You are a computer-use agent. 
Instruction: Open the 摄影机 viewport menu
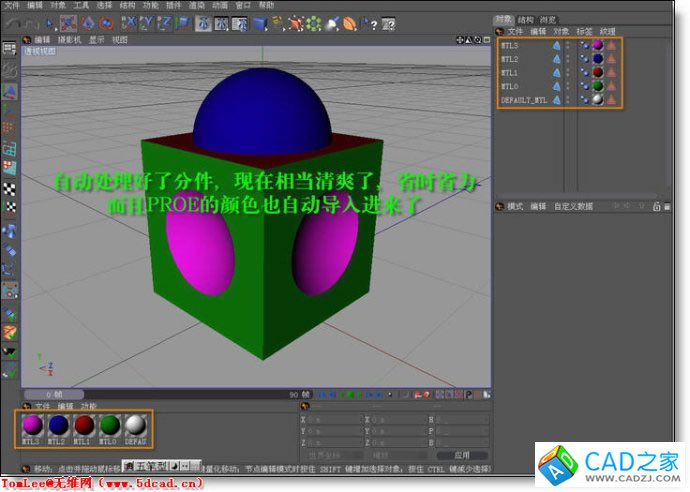click(69, 40)
